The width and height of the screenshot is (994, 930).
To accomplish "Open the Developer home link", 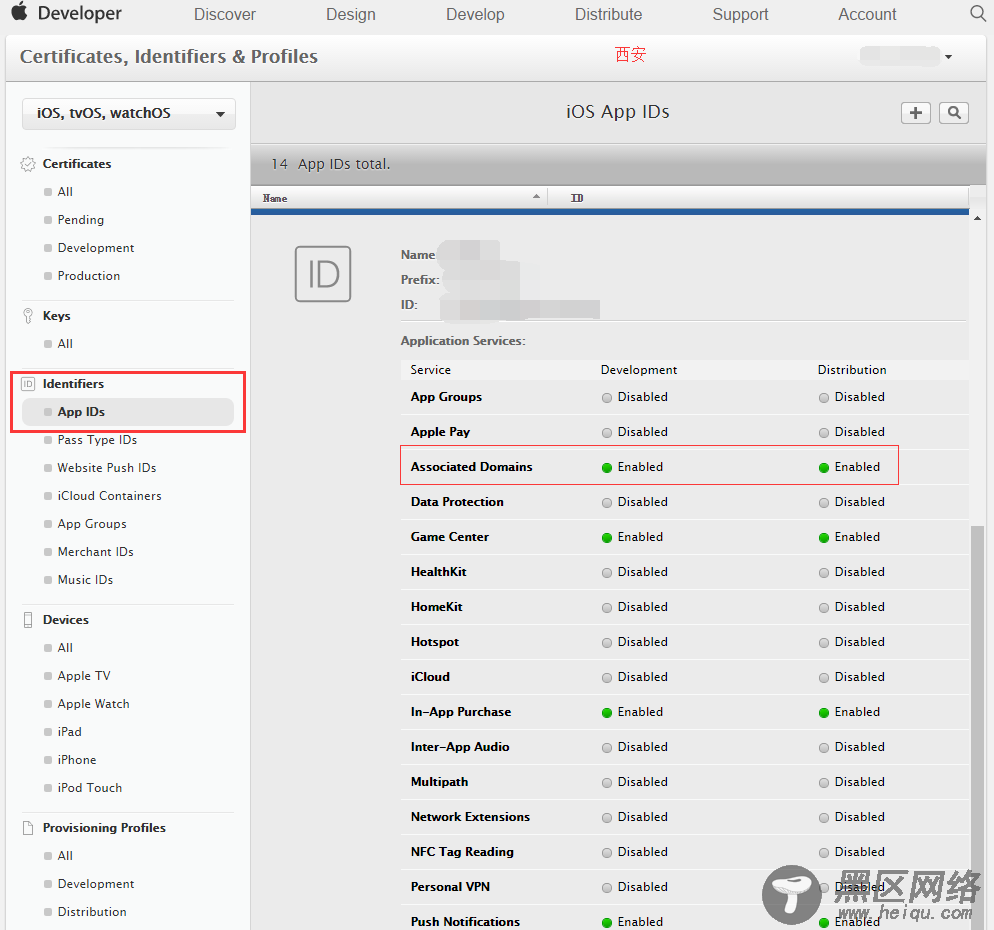I will pyautogui.click(x=79, y=13).
